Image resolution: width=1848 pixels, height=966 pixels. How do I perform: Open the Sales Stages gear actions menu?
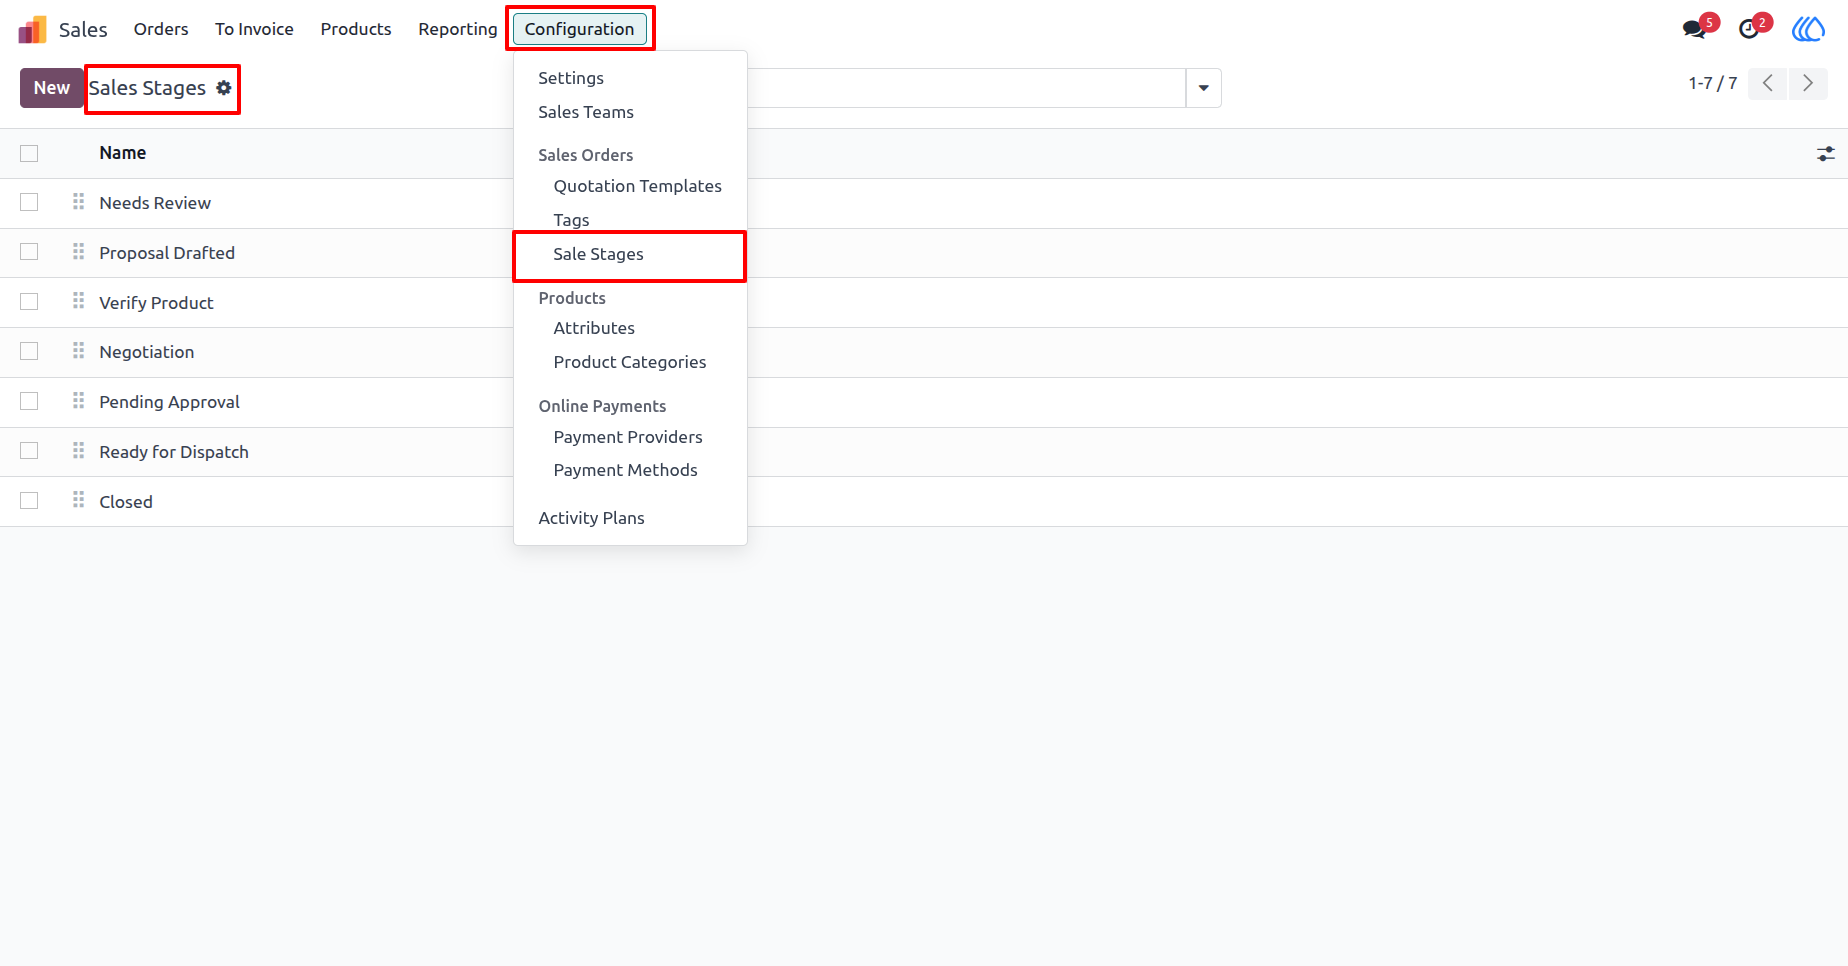(224, 88)
